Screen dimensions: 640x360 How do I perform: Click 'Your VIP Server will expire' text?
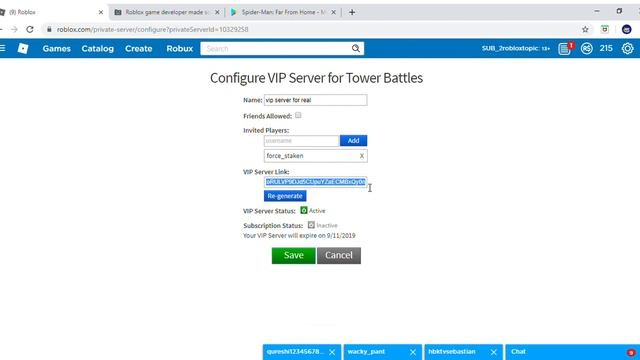[x=299, y=236]
